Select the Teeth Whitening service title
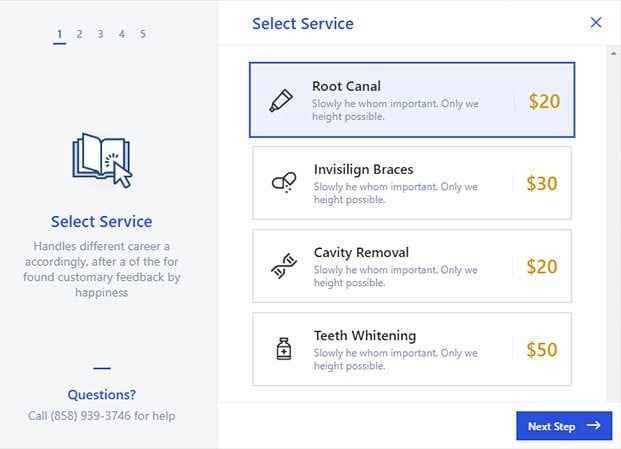This screenshot has width=621, height=449. (364, 335)
